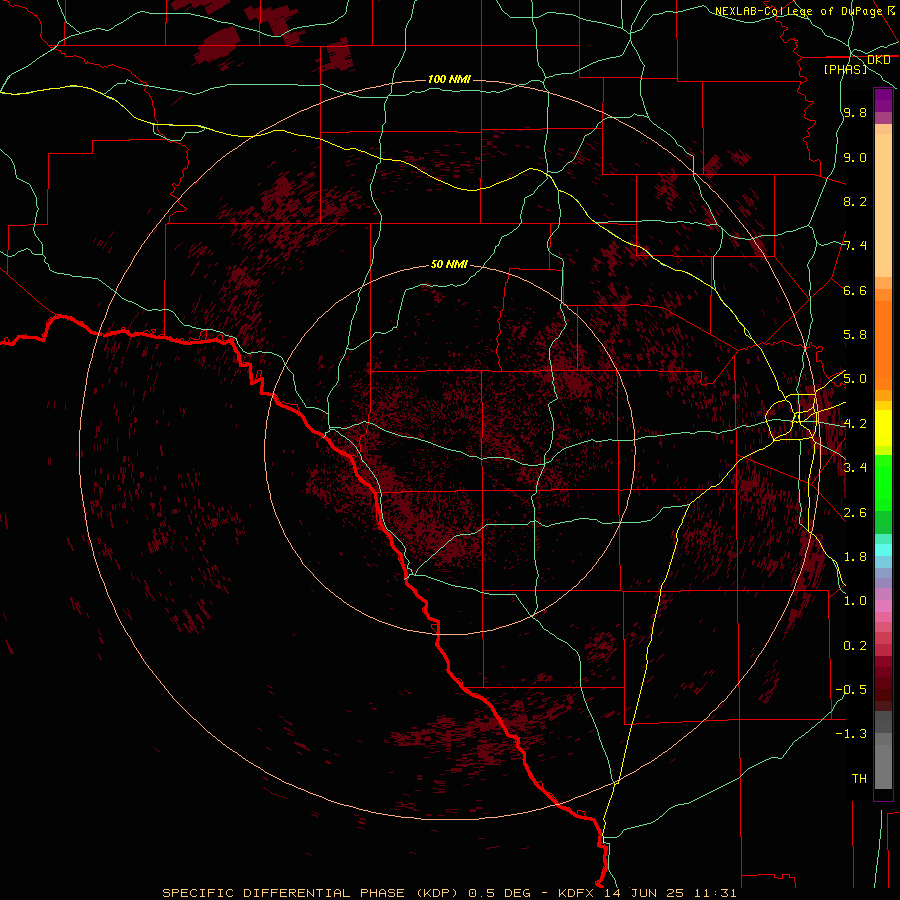900x900 pixels.
Task: Click the KDFX radar site identifier
Action: pos(576,893)
